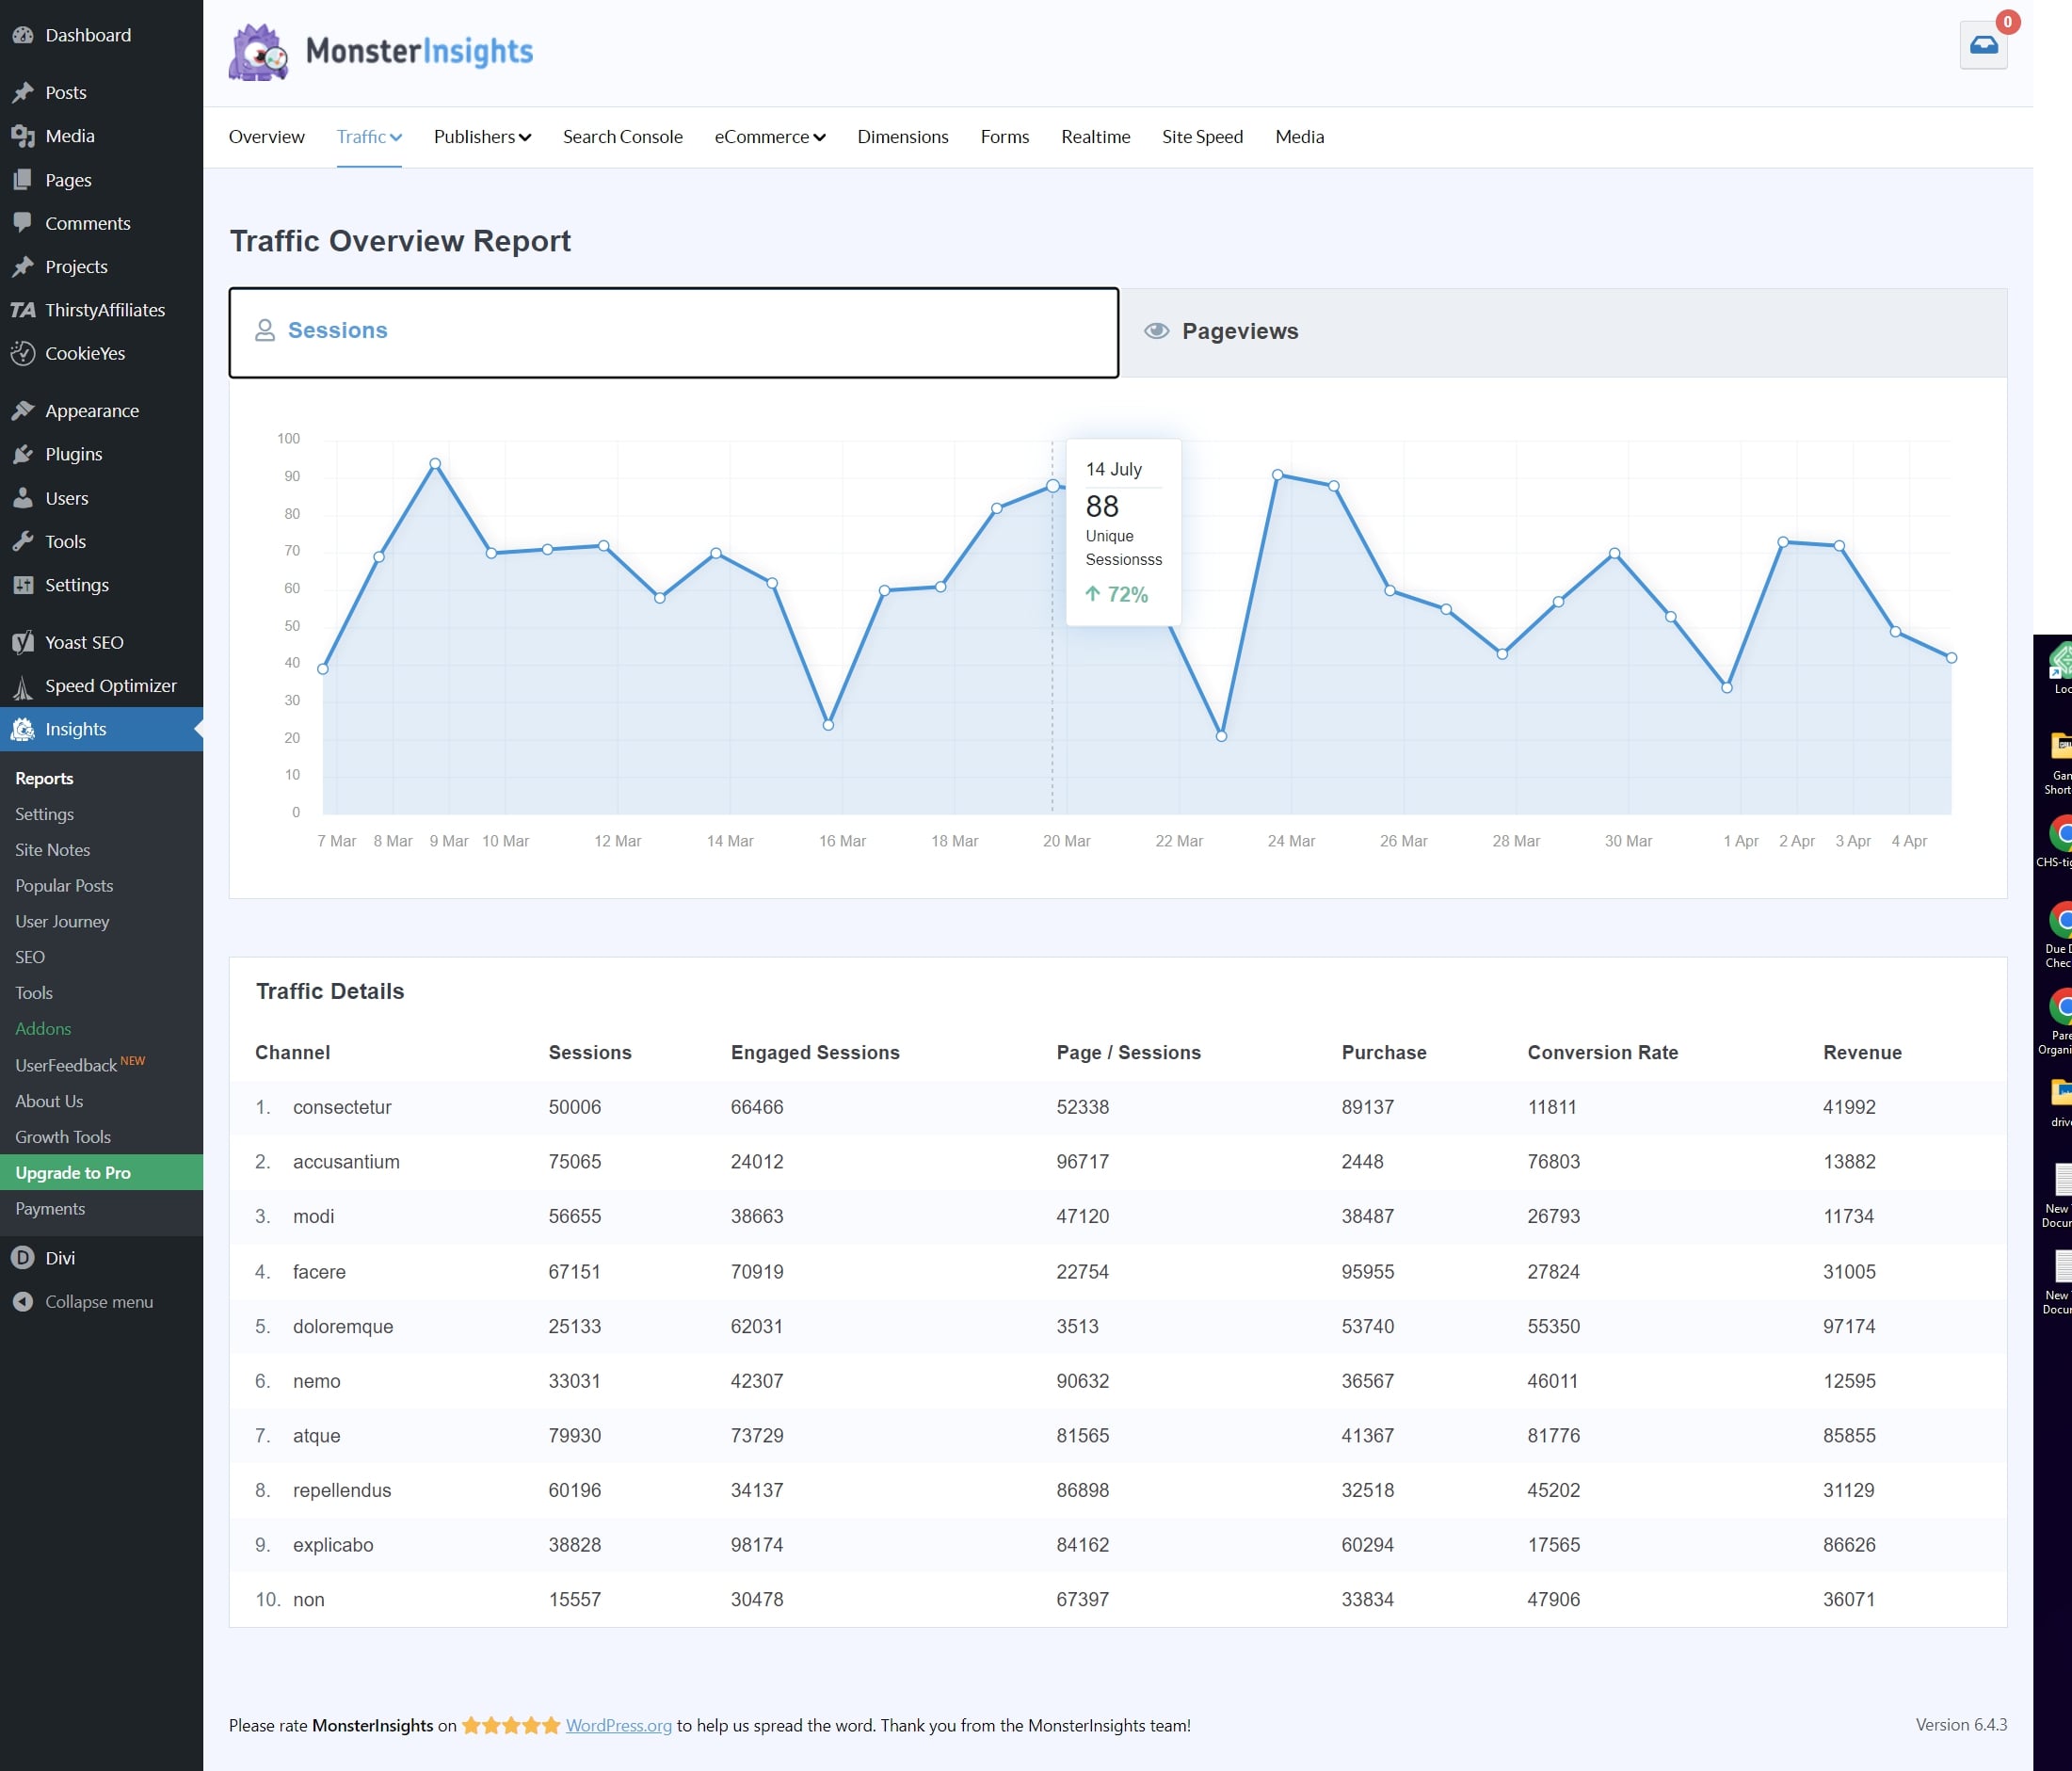Image resolution: width=2072 pixels, height=1771 pixels.
Task: Click the WordPress.org link in footer
Action: tap(617, 1725)
